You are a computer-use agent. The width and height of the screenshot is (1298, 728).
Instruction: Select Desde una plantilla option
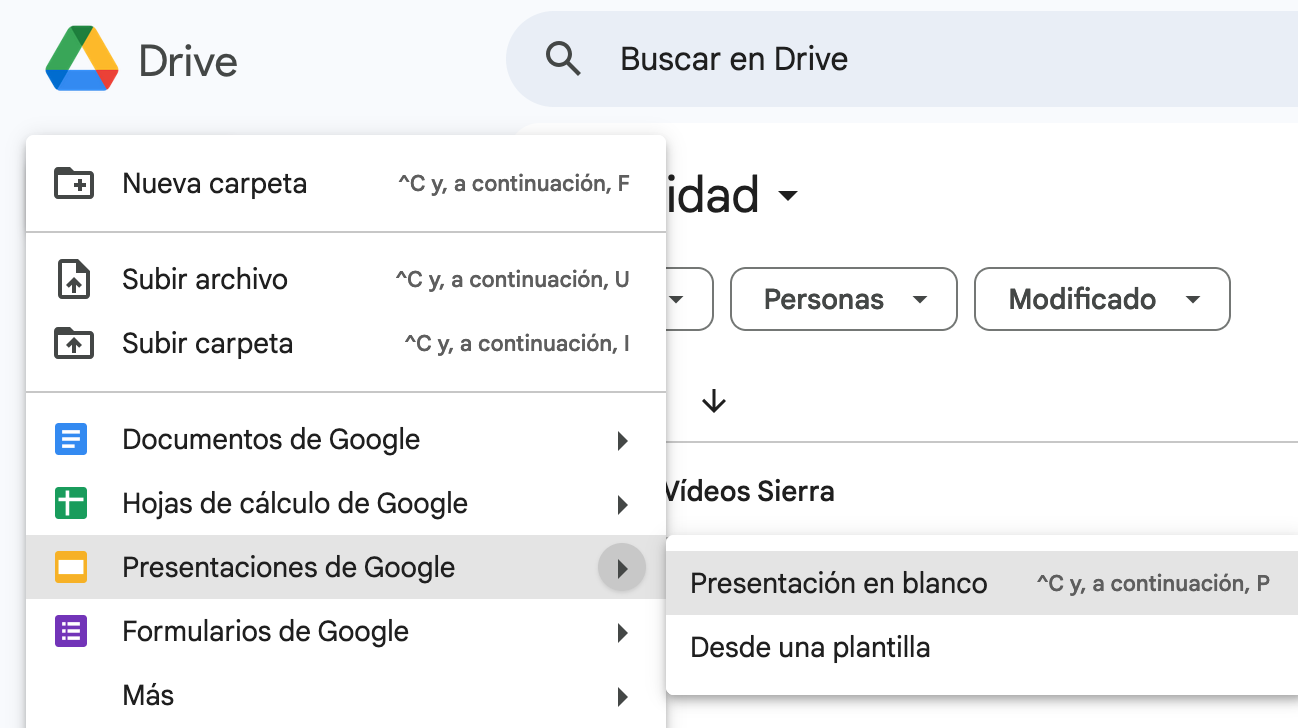point(810,647)
